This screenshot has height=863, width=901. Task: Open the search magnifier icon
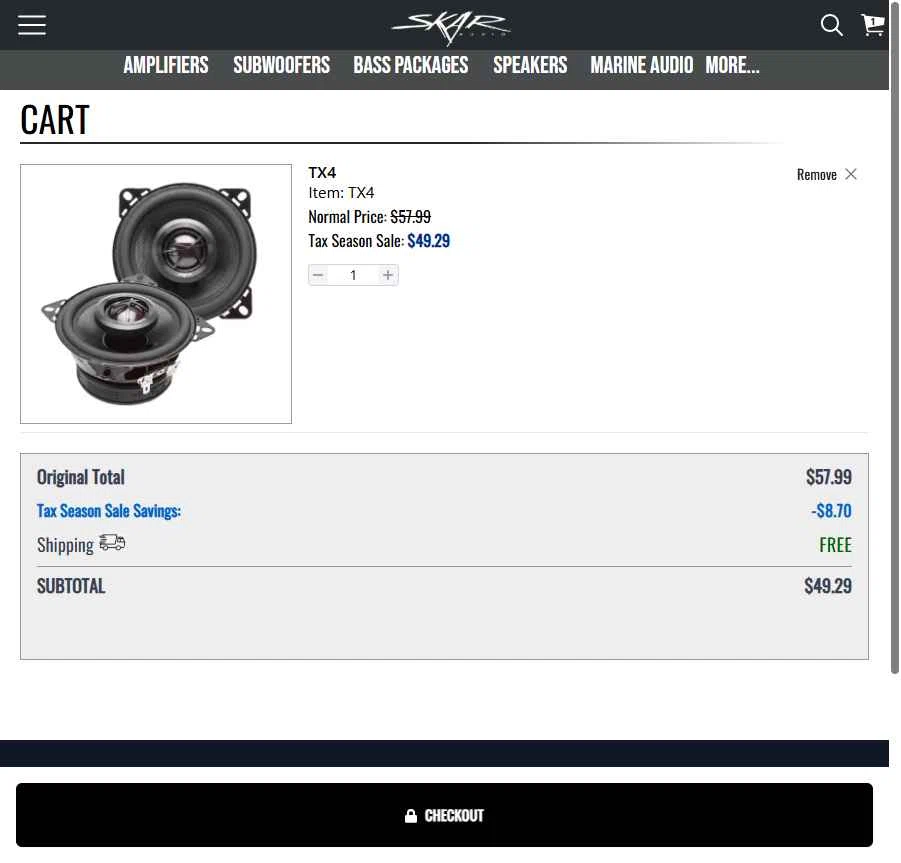tap(831, 25)
